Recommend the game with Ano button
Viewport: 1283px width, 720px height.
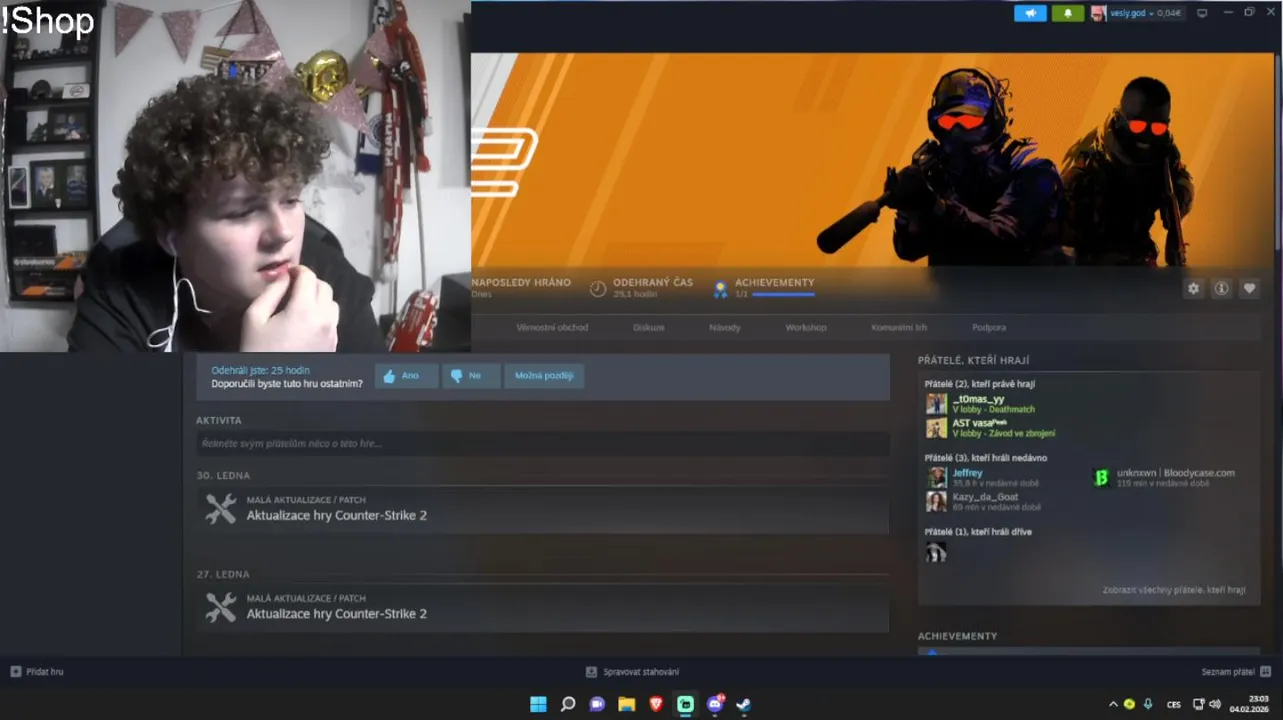point(406,376)
